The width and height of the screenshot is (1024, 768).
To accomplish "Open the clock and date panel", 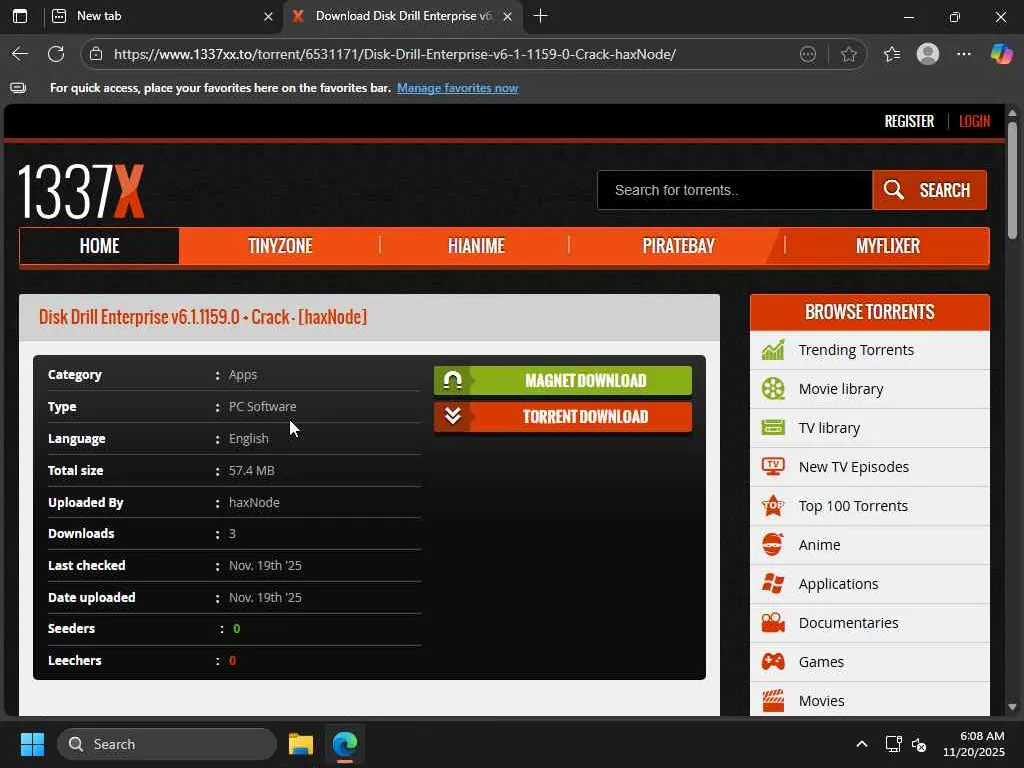I will tap(974, 744).
